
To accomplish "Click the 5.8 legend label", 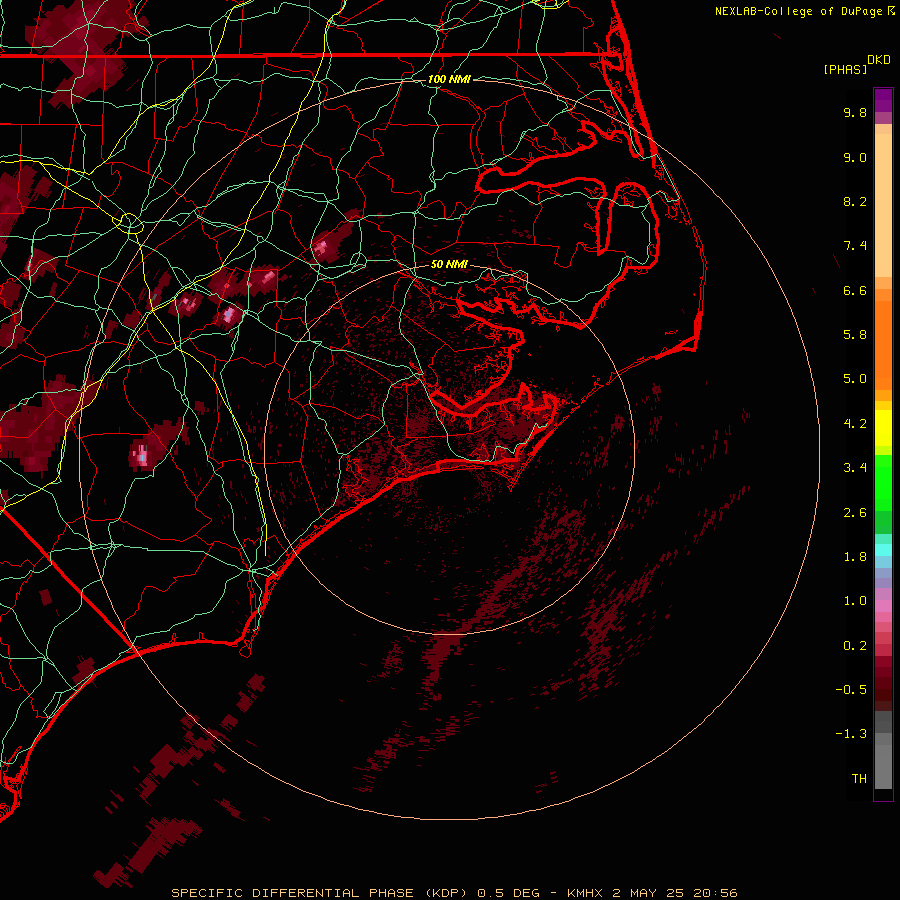I will [855, 335].
